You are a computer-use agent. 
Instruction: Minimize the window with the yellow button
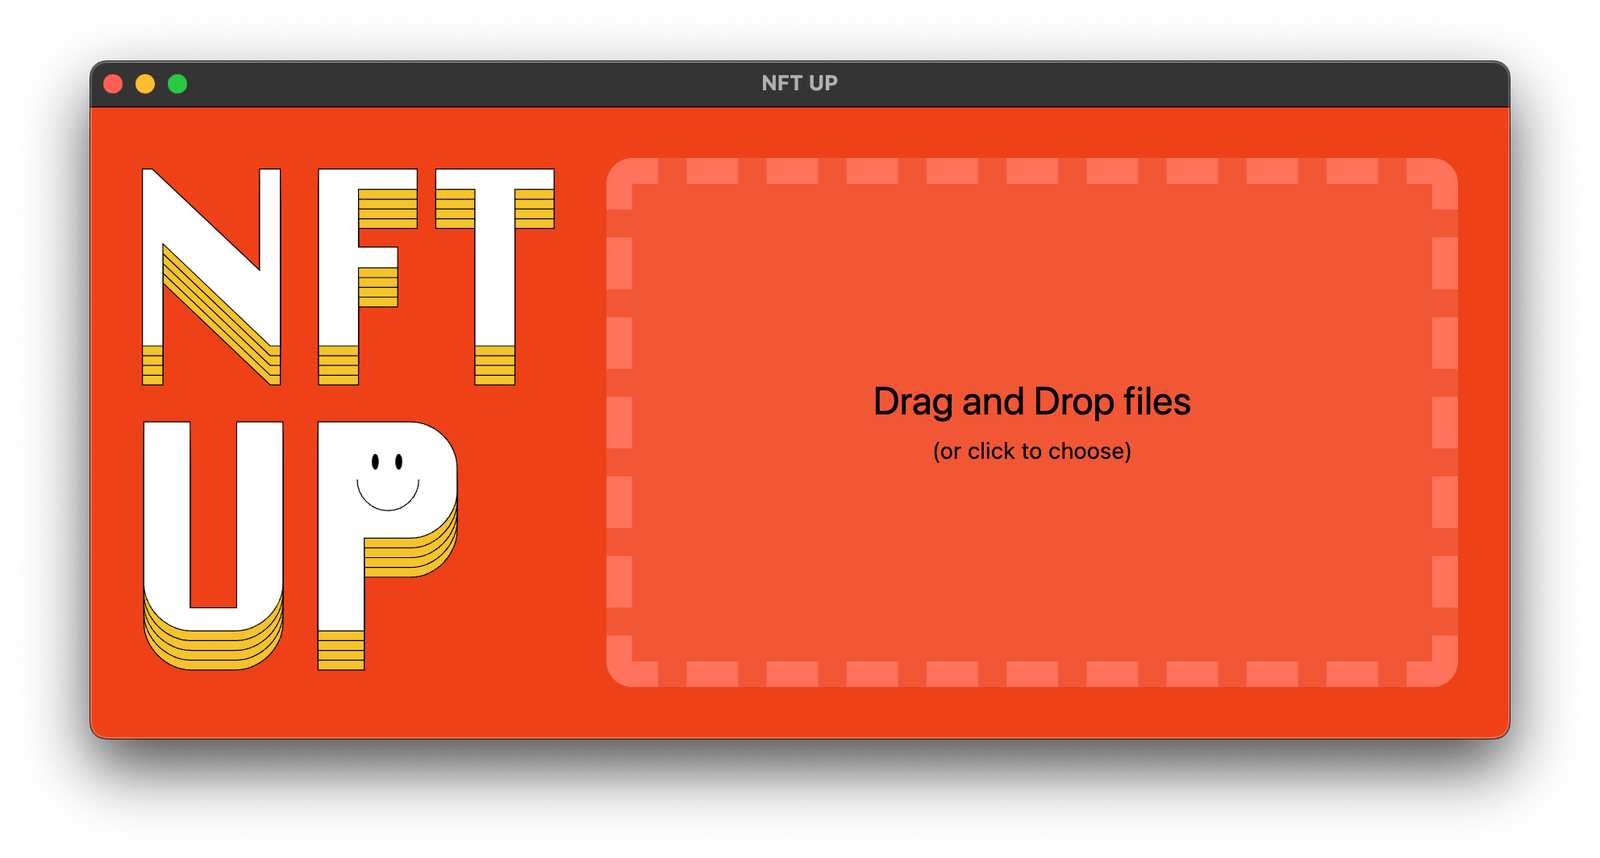click(x=145, y=84)
